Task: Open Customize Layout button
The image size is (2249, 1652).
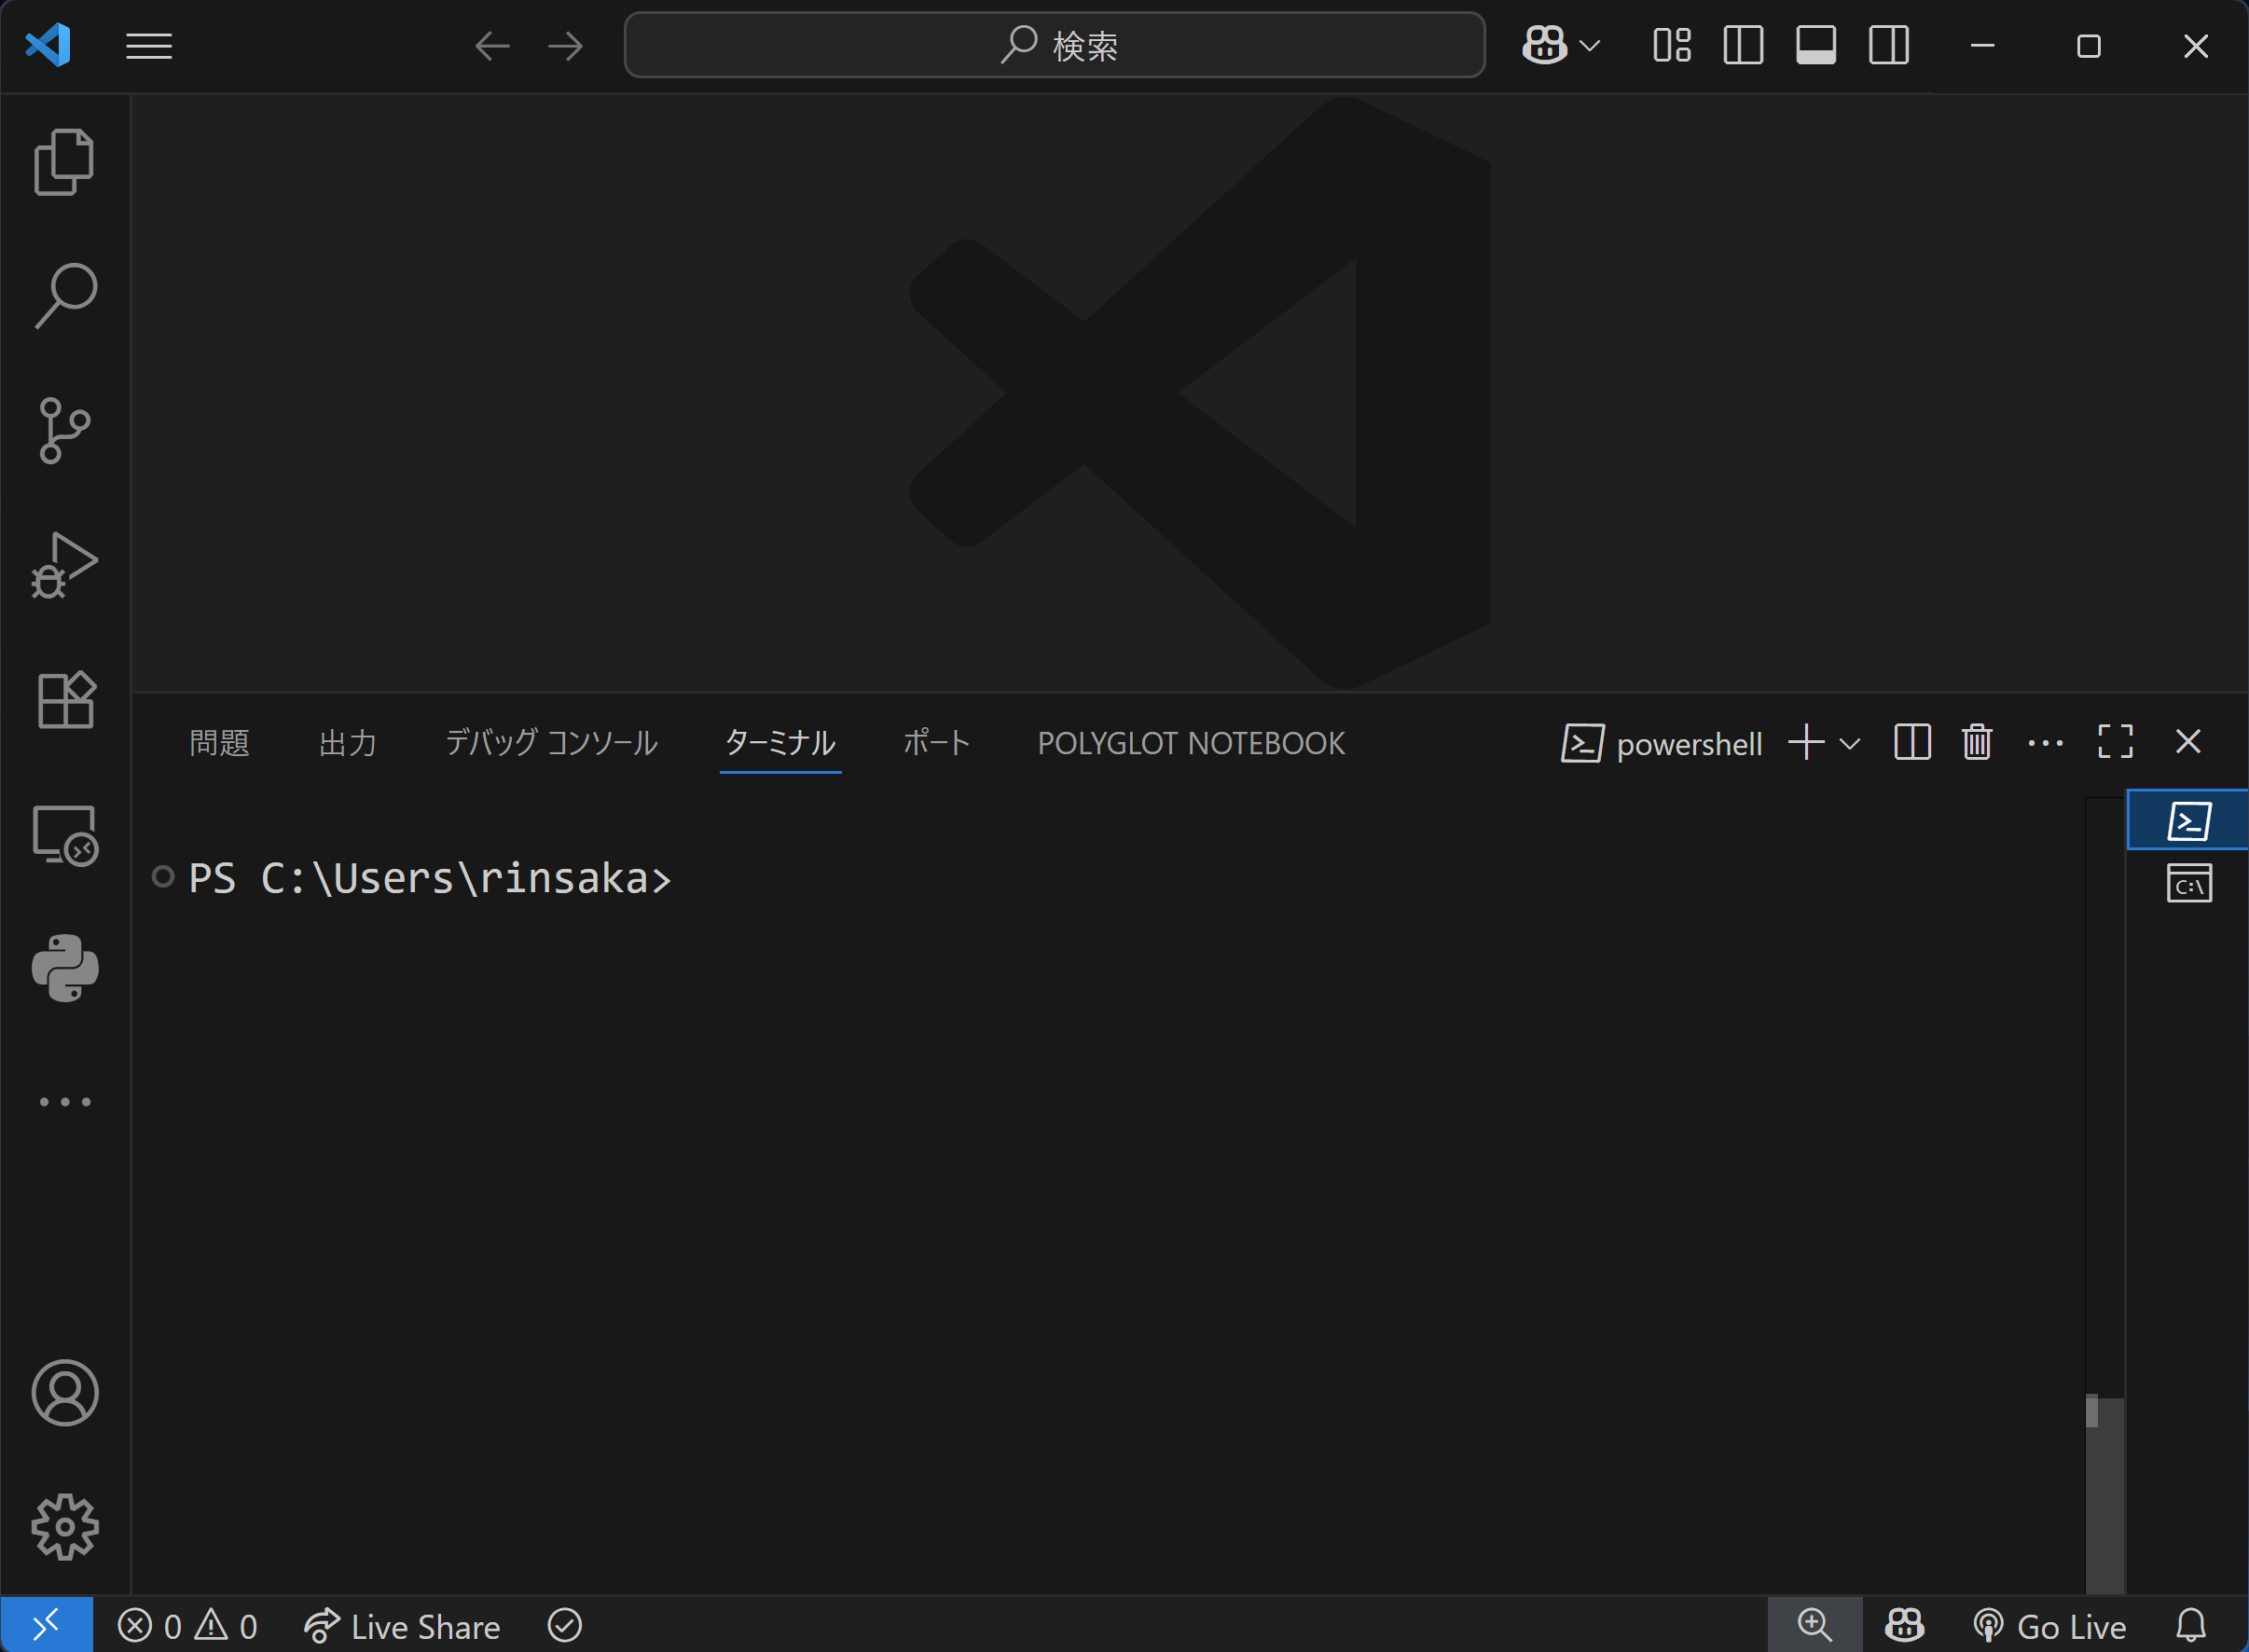Action: pos(1672,45)
